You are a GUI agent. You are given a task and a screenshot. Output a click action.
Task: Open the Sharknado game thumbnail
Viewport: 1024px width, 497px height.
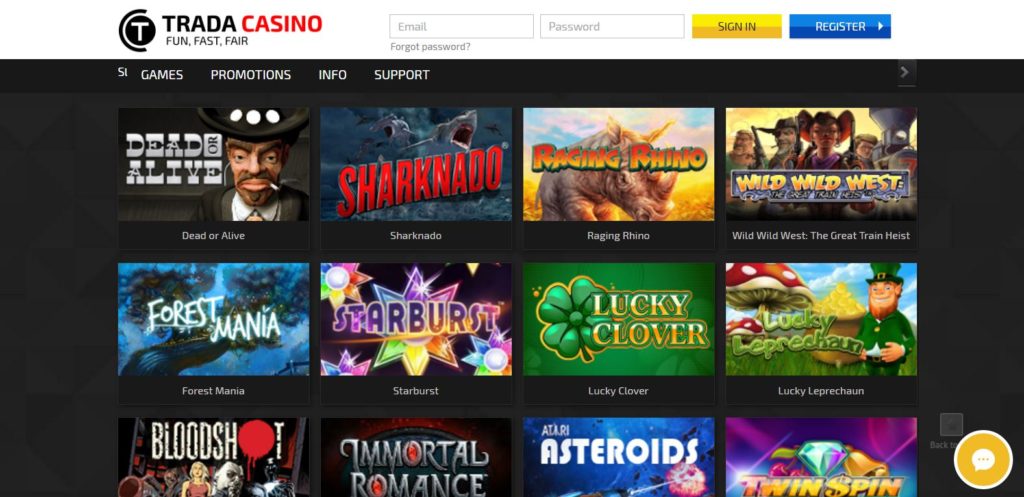pos(416,164)
